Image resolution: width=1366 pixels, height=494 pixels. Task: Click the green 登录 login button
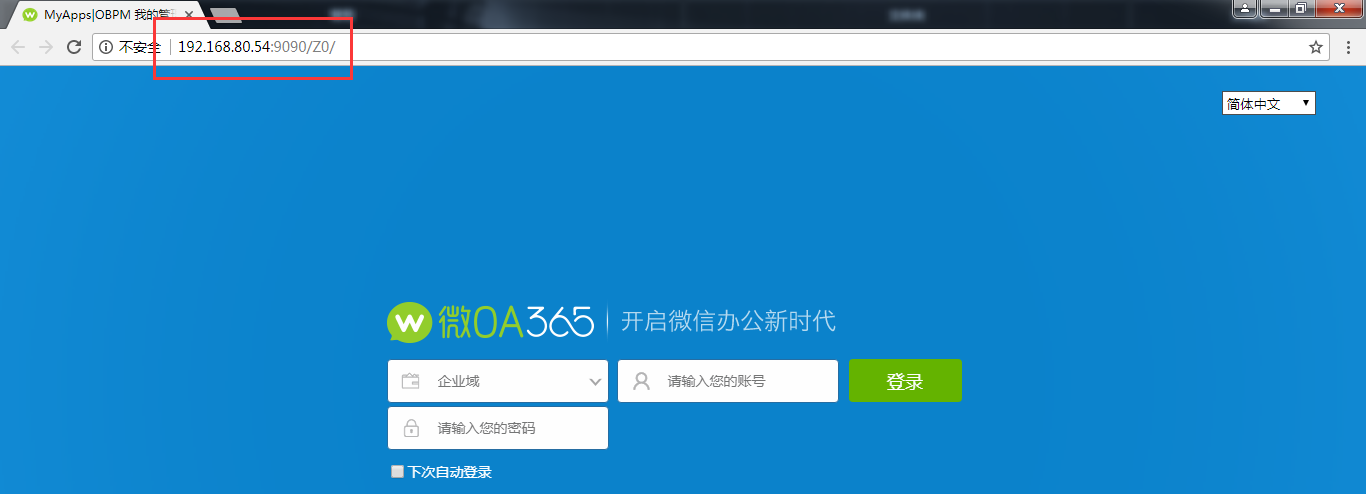[x=905, y=381]
